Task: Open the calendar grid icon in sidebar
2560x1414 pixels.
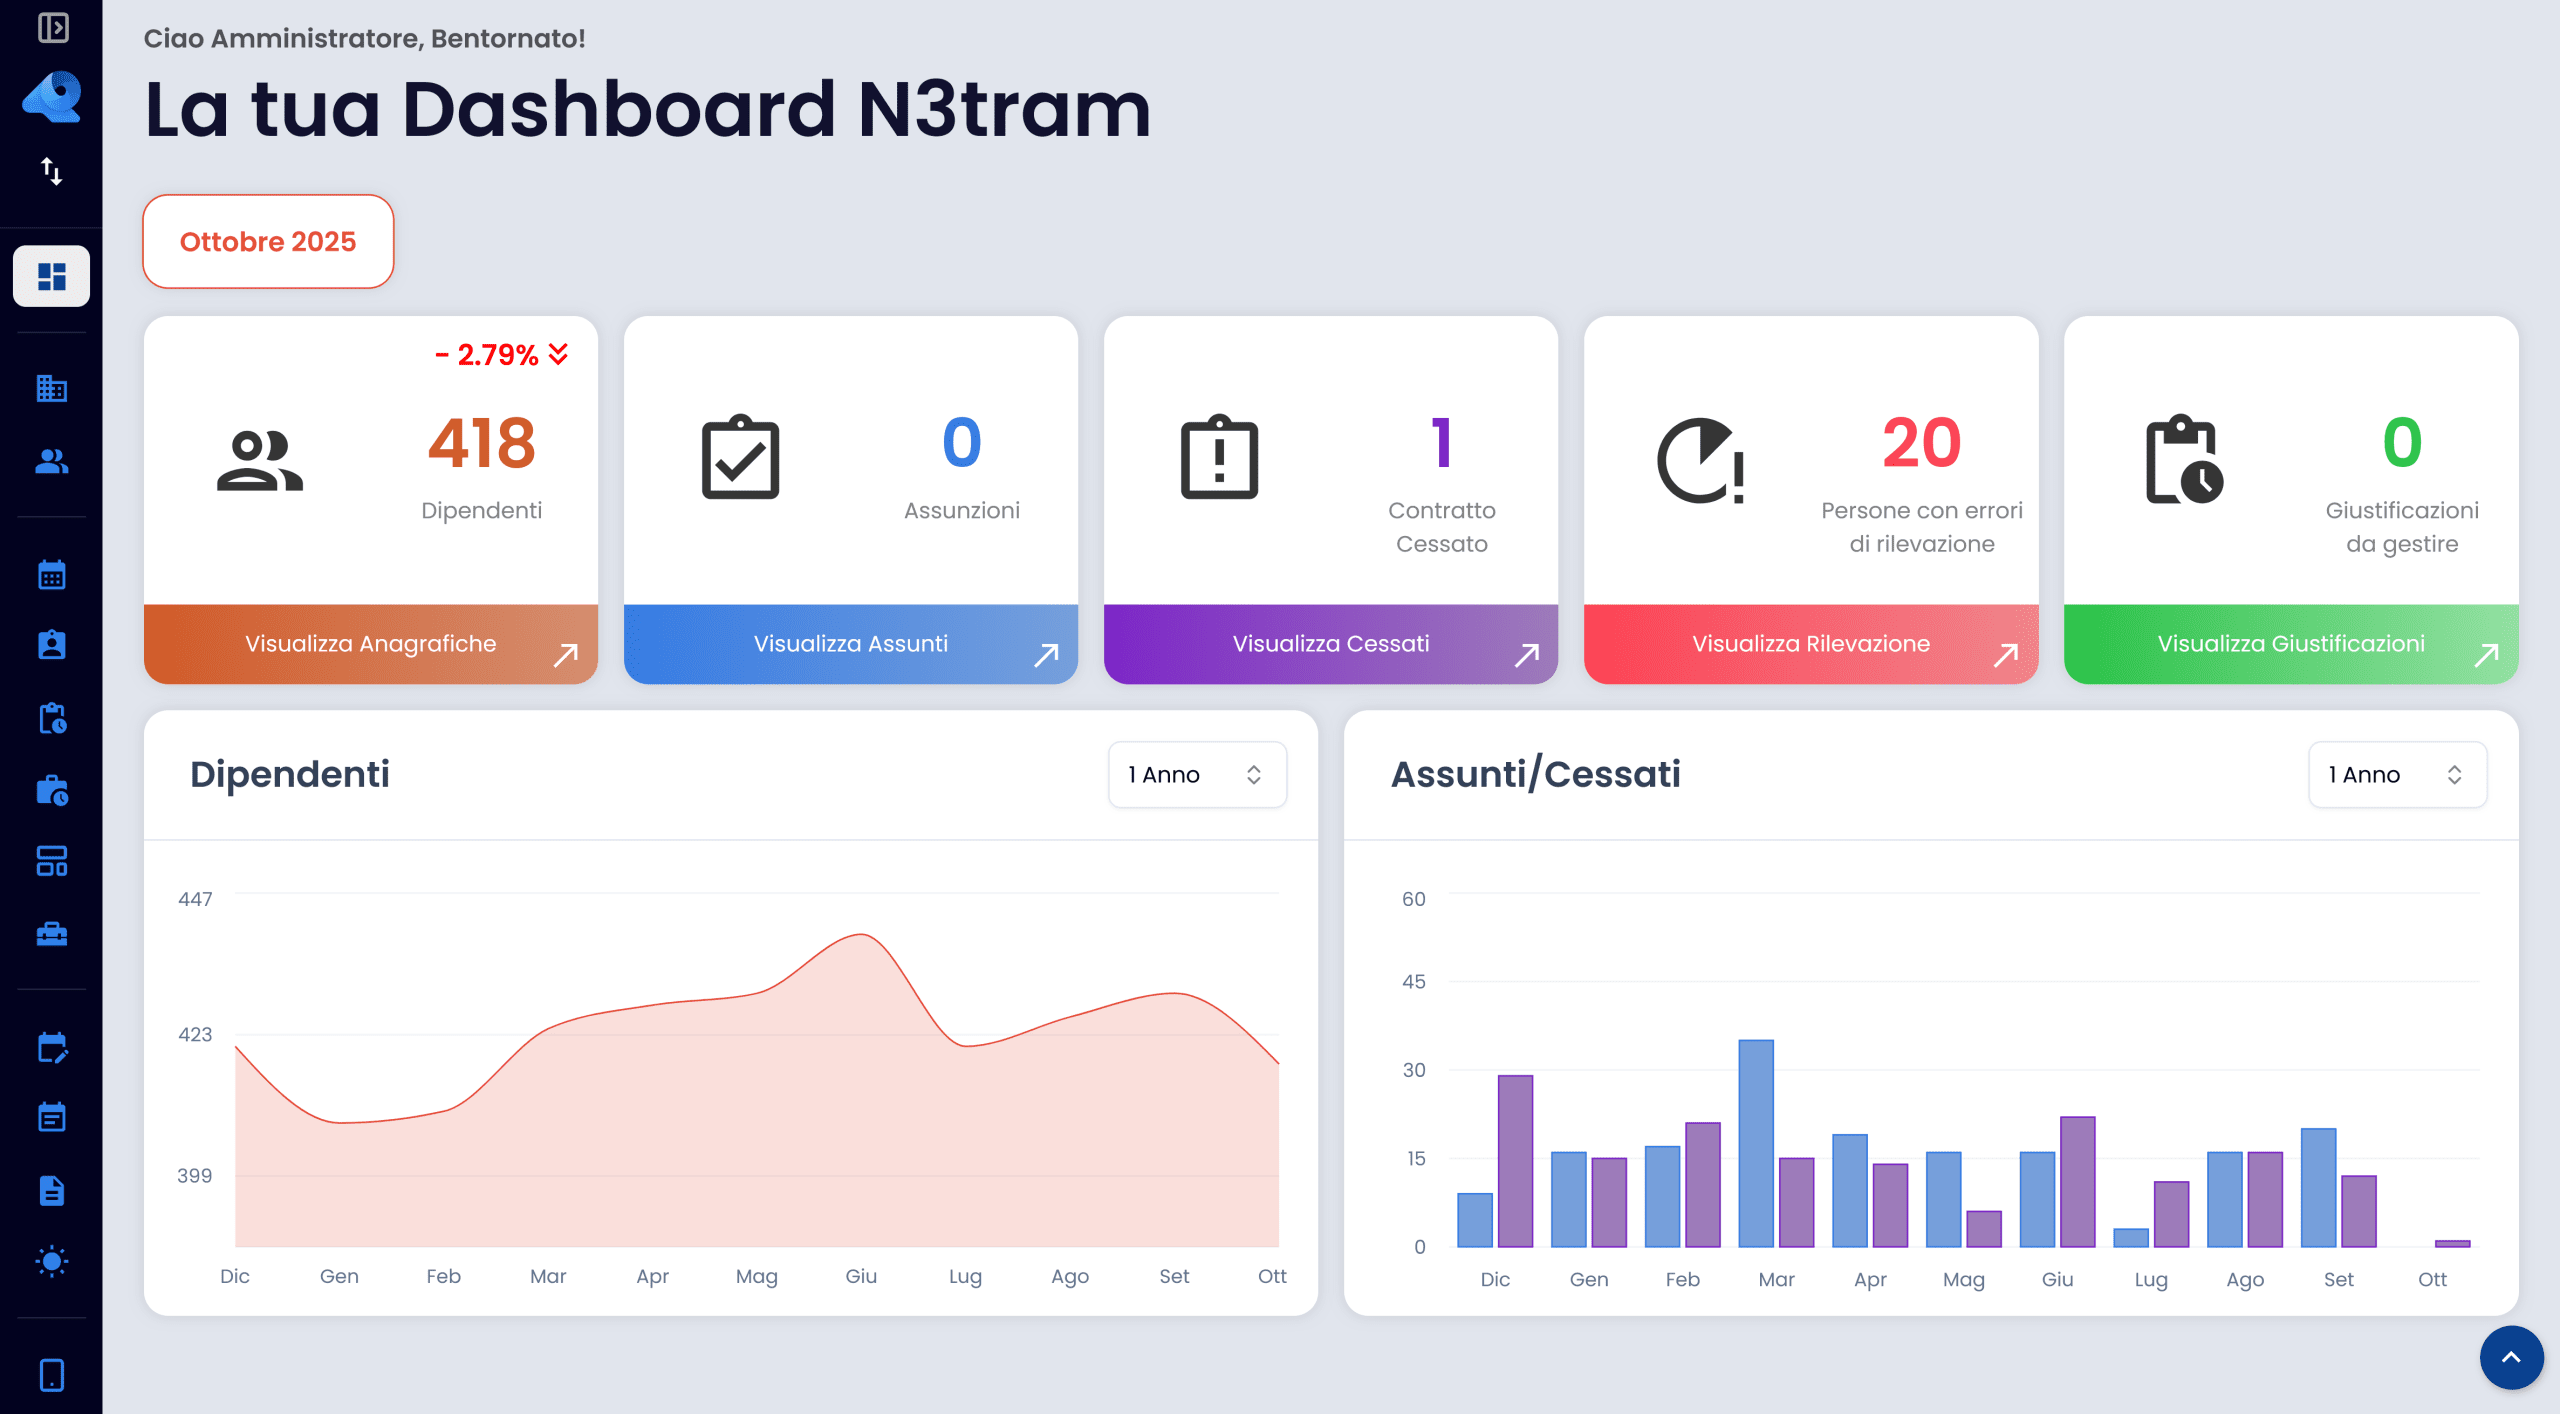Action: click(x=52, y=575)
